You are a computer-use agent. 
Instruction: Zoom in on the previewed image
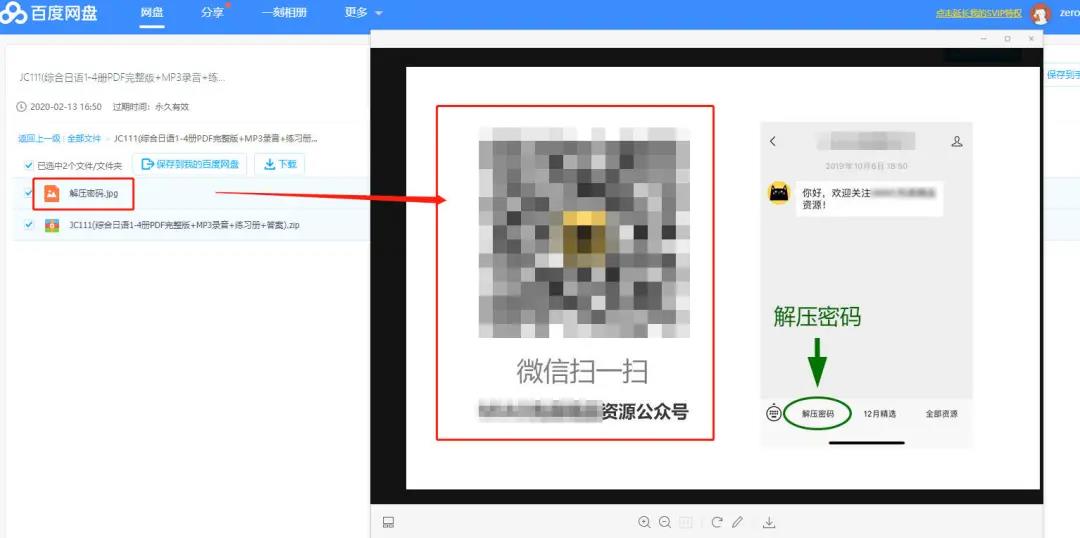pos(644,522)
